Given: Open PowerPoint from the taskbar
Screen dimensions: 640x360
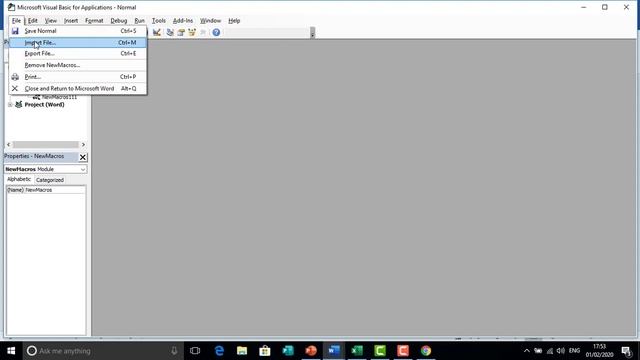Looking at the screenshot, I should click(x=311, y=351).
